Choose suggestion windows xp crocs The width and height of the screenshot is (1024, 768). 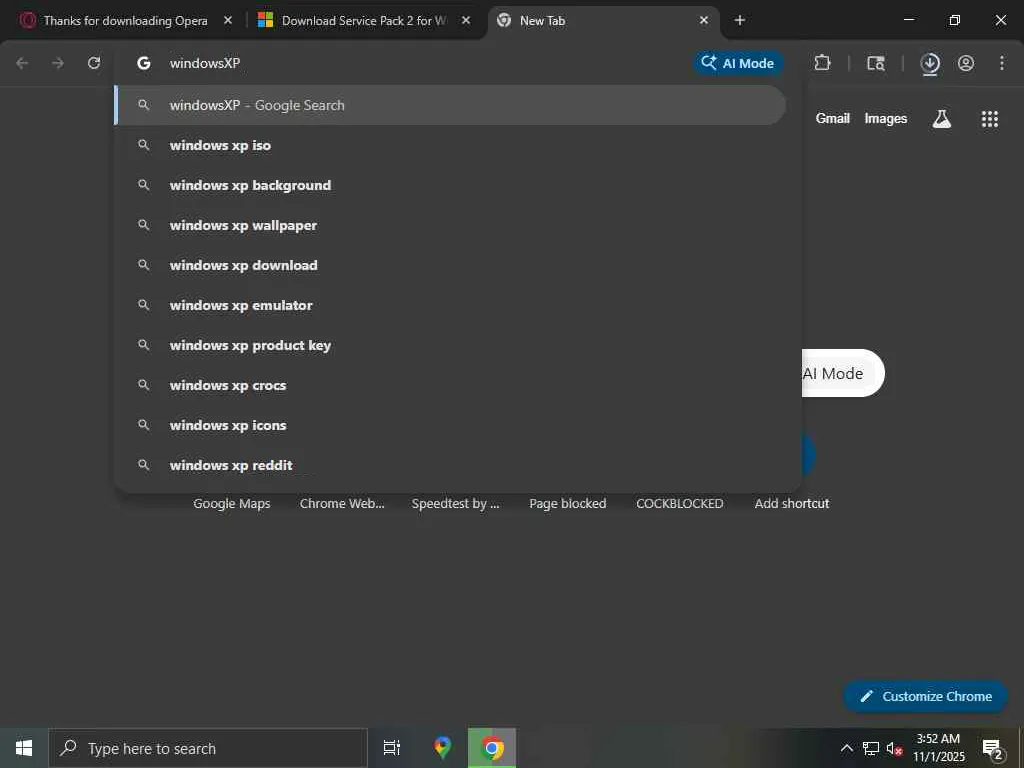tap(450, 385)
